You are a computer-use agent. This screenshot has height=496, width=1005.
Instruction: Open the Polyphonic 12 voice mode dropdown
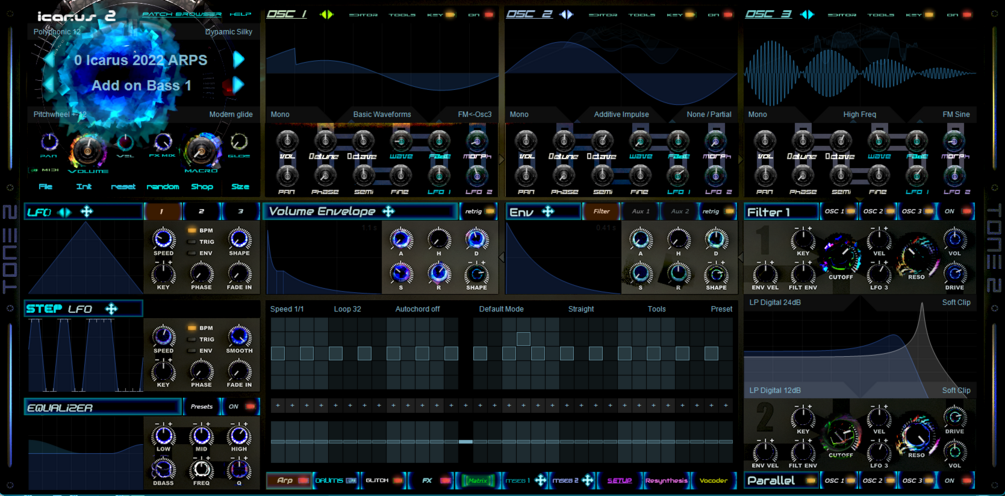coord(56,31)
